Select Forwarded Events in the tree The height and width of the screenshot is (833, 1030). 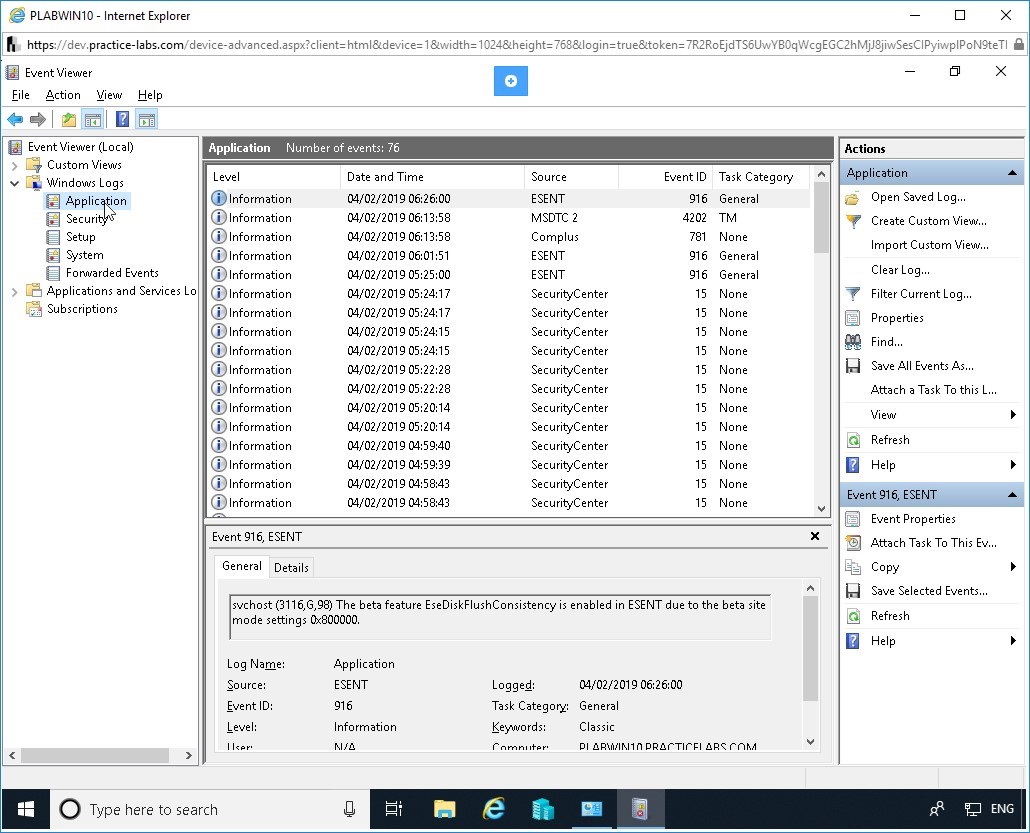(112, 273)
